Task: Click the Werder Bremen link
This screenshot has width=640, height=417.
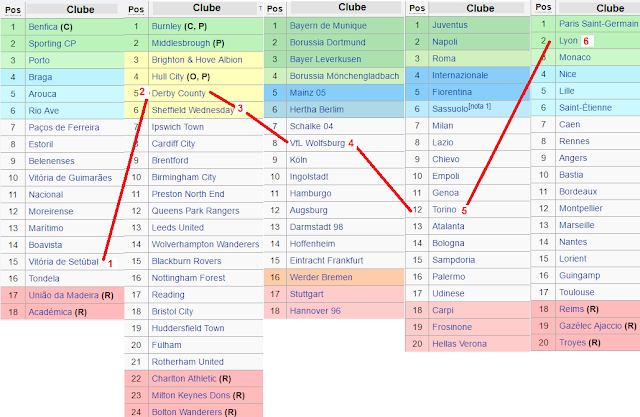Action: [321, 277]
